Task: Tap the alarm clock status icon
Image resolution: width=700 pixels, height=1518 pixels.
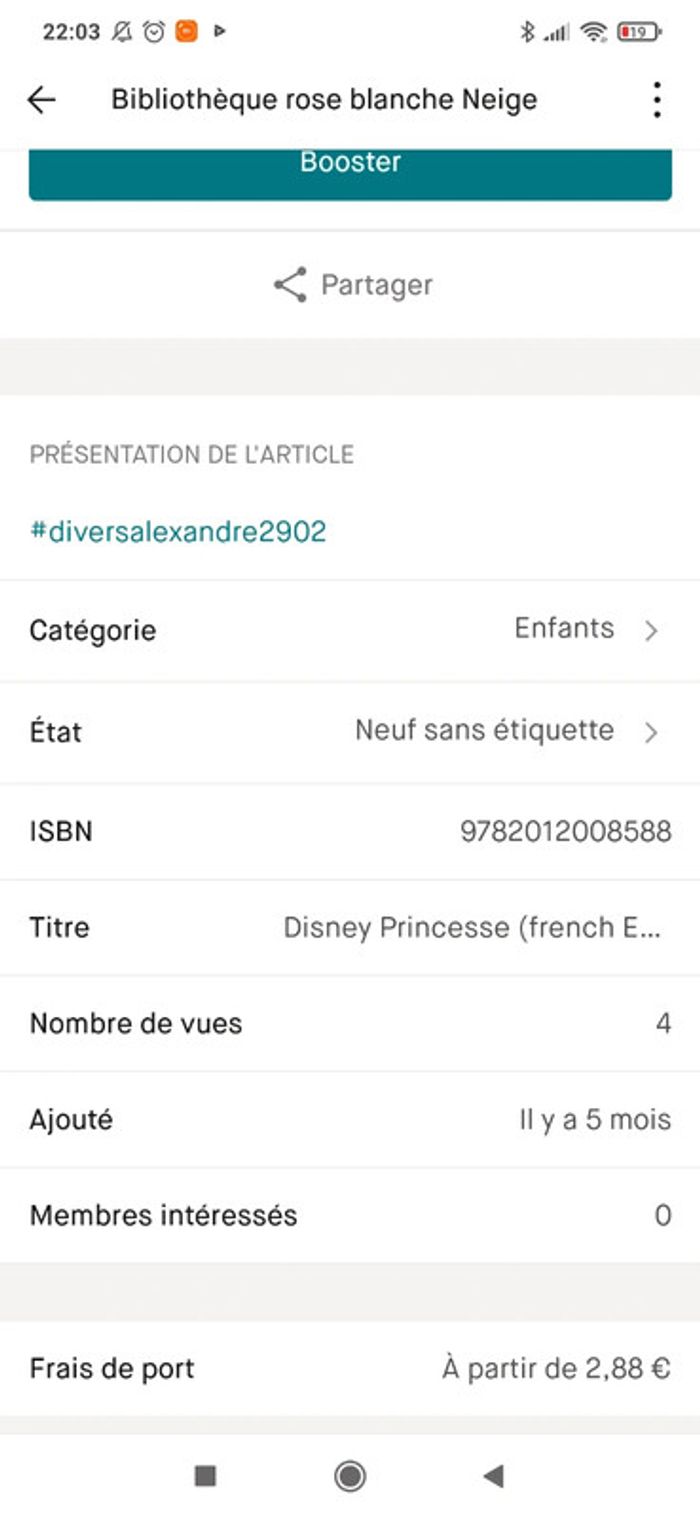Action: (154, 32)
